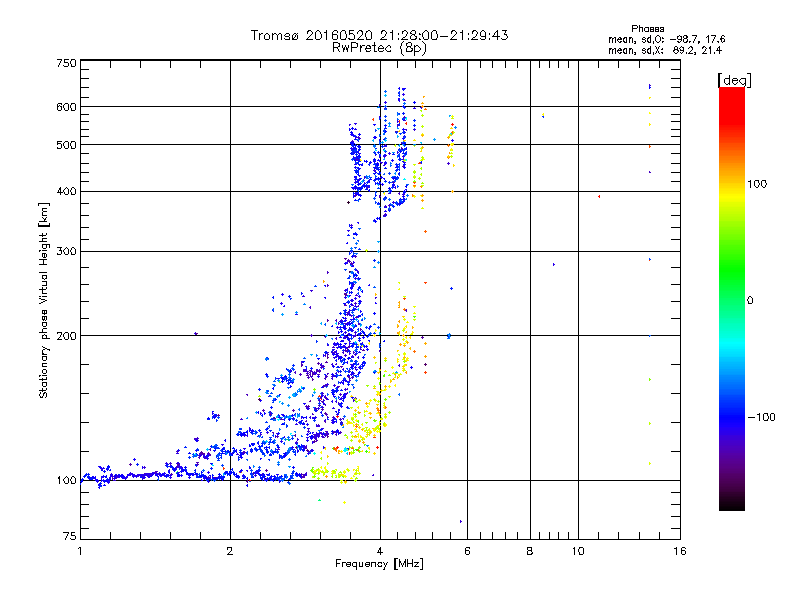Click the colorbar '0' tick label

click(x=749, y=301)
